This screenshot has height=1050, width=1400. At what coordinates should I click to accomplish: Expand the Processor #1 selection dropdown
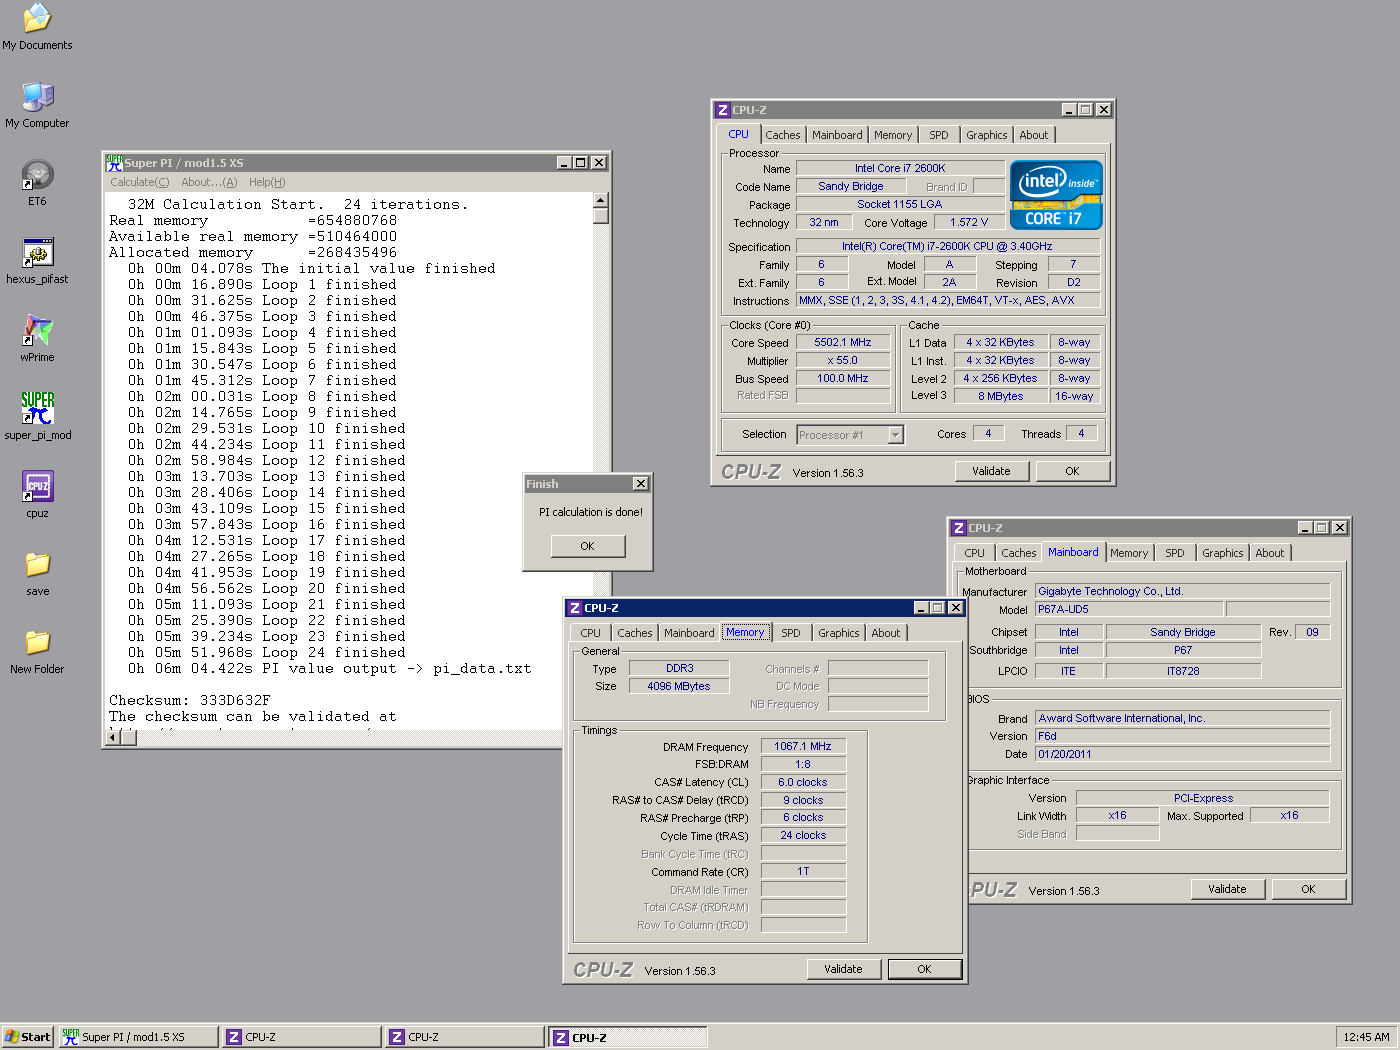(x=895, y=435)
